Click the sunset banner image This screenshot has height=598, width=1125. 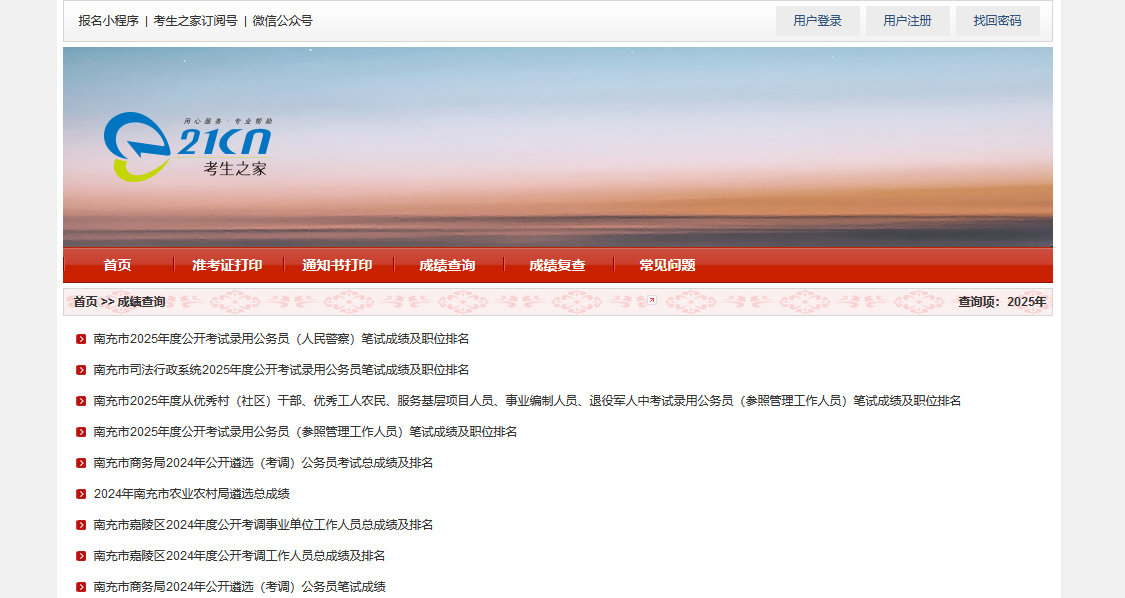557,147
